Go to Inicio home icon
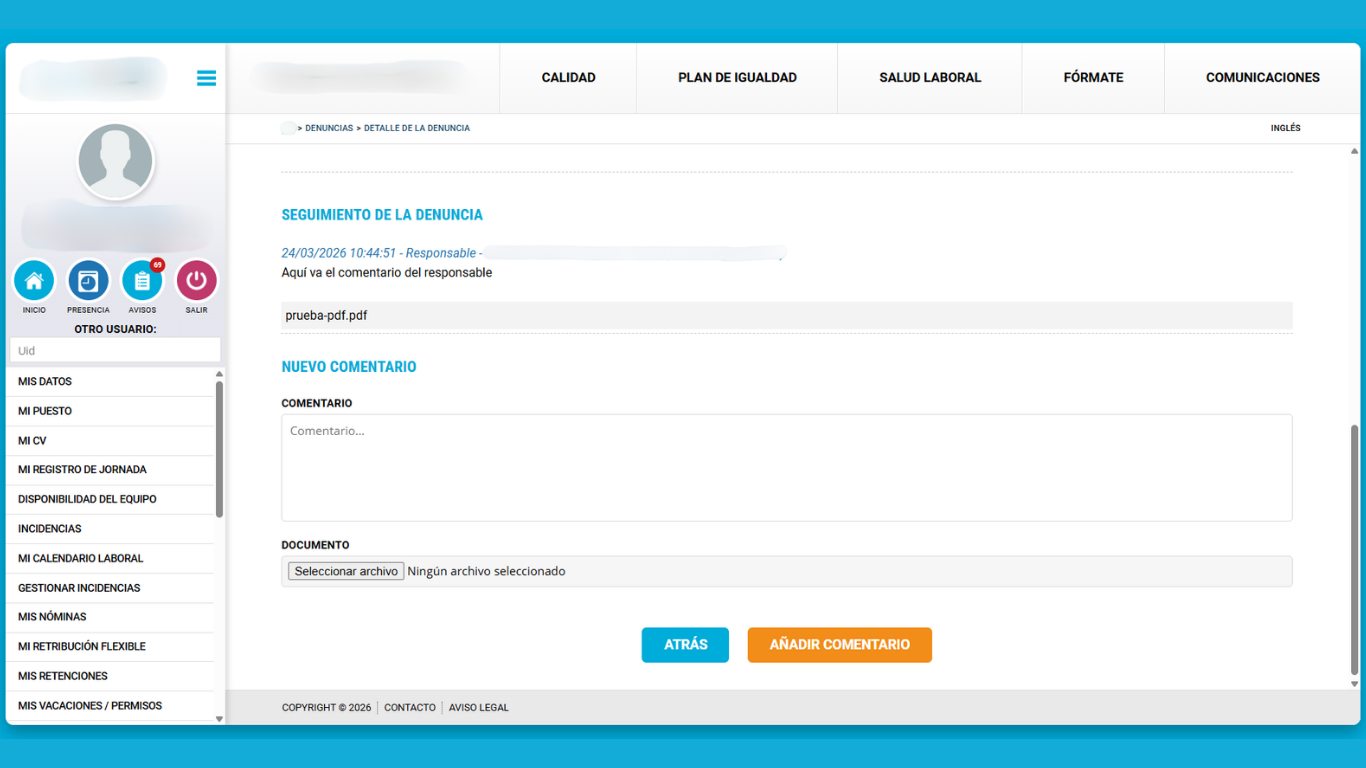 35,281
